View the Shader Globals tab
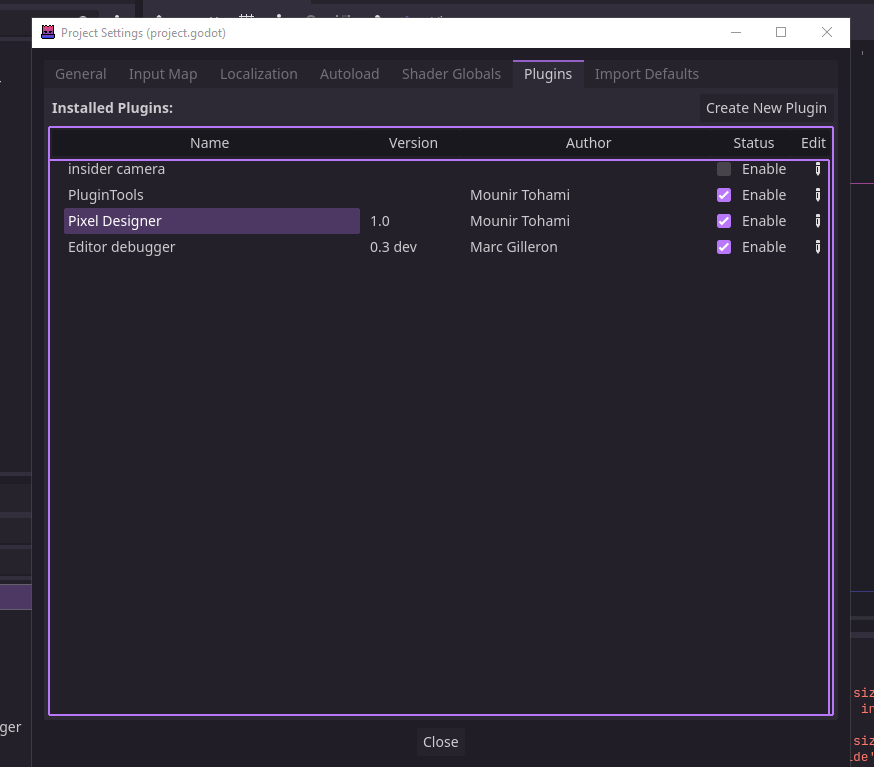The image size is (874, 767). tap(451, 73)
